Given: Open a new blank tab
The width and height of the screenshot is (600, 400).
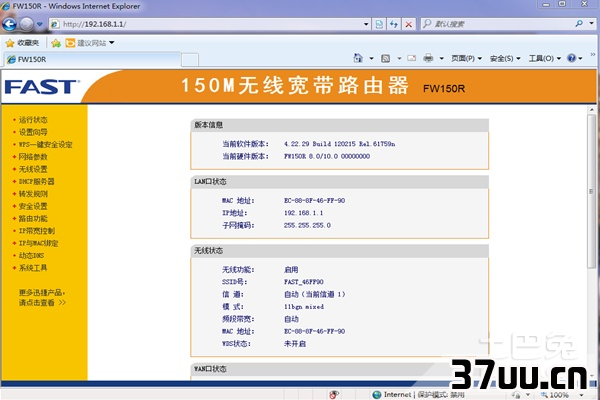Looking at the screenshot, I should [190, 60].
